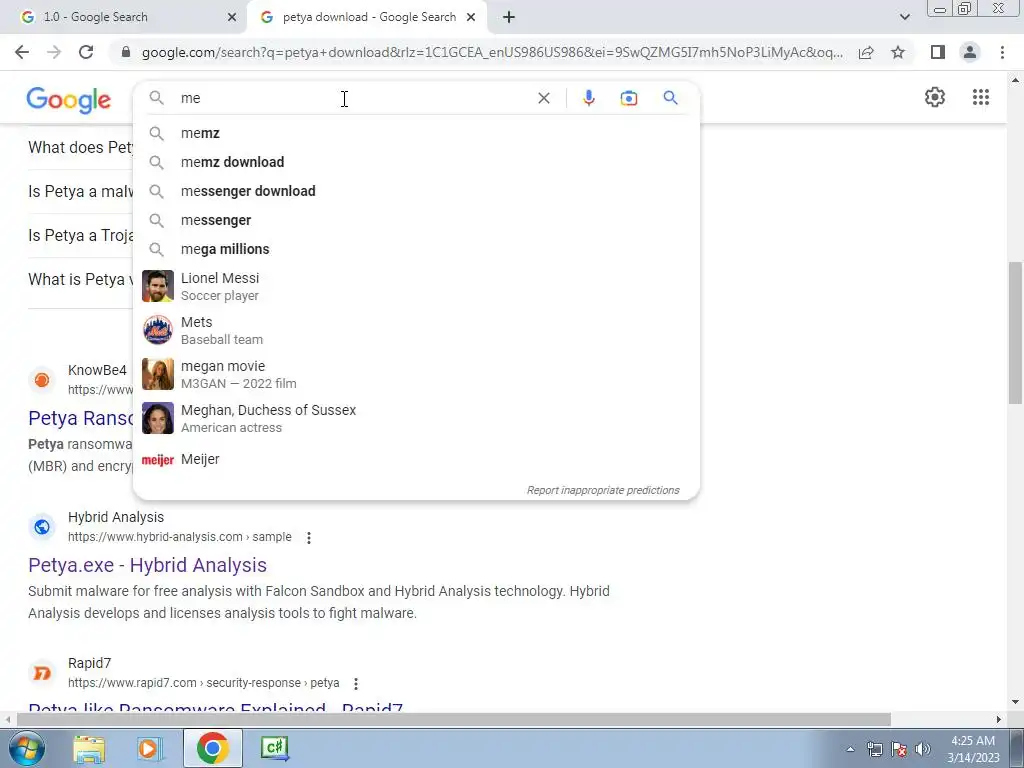Screen dimensions: 1024x768
Task: Open the Windows Start menu
Action: [25, 748]
